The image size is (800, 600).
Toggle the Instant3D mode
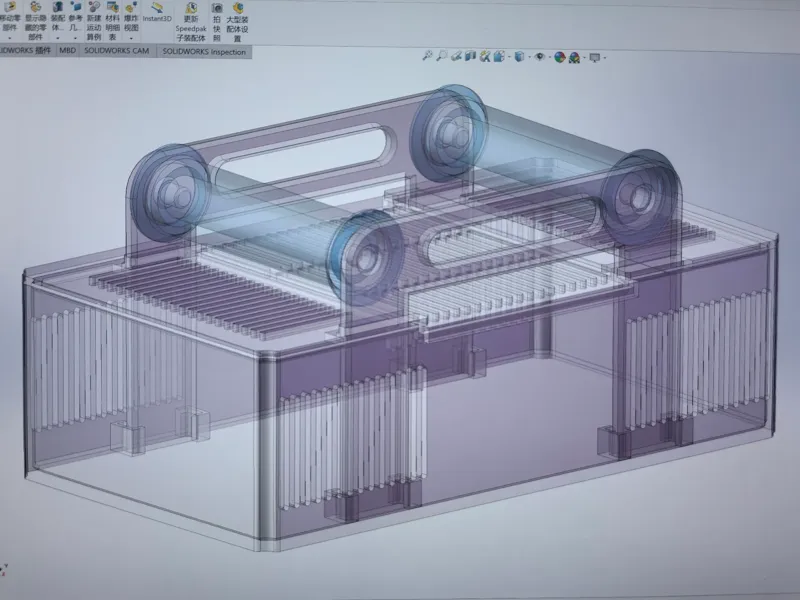click(157, 13)
